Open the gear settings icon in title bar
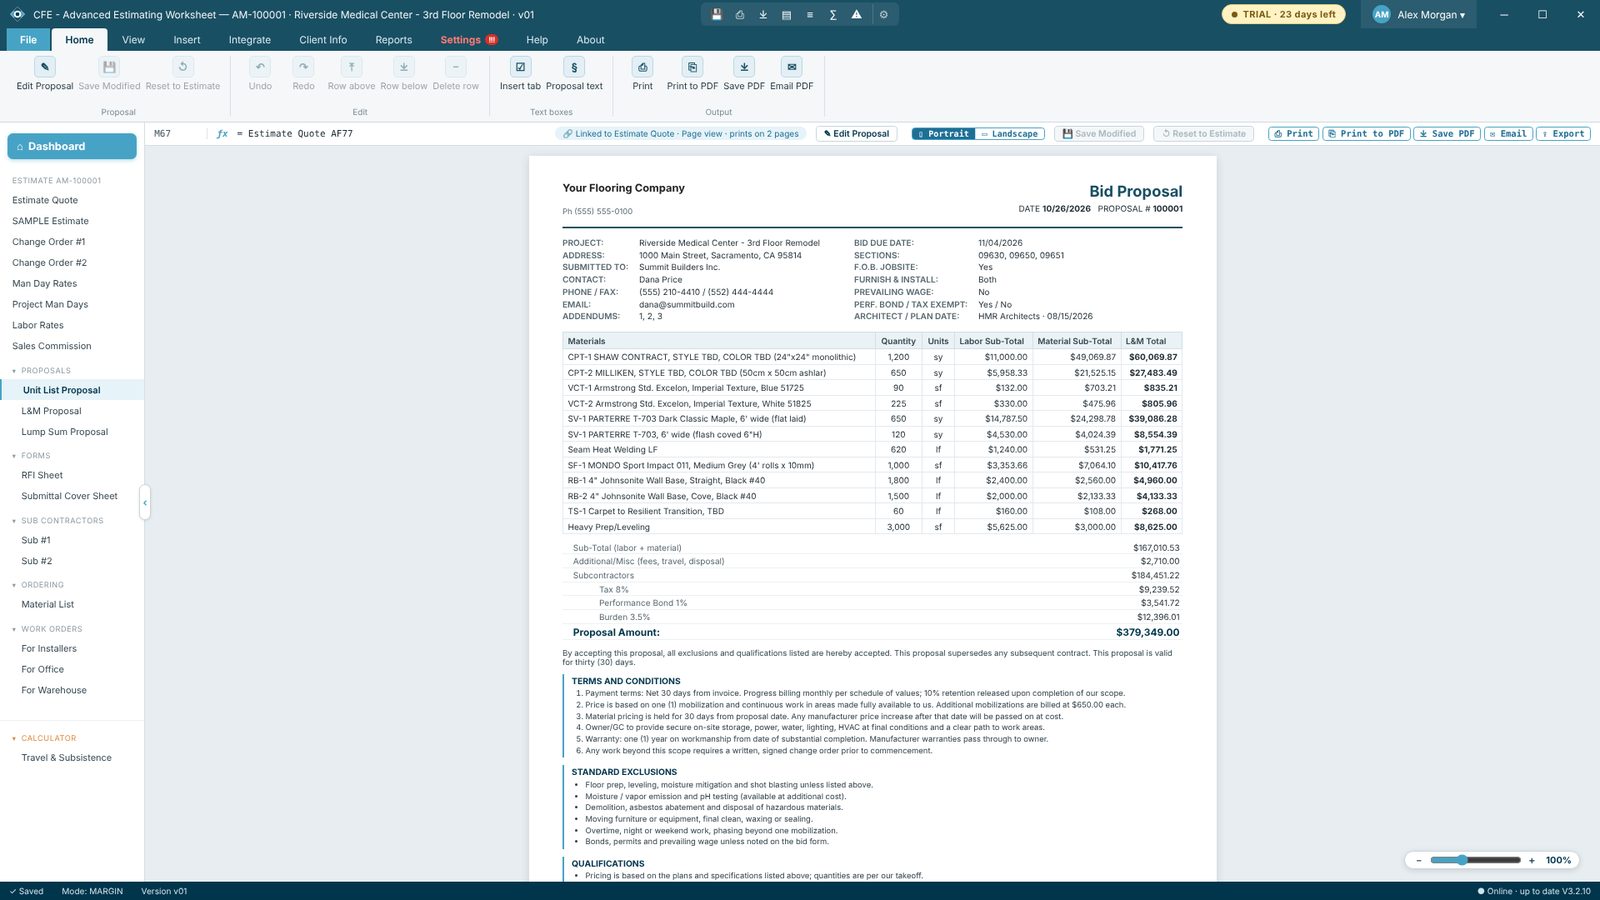The width and height of the screenshot is (1600, 900). pos(884,15)
